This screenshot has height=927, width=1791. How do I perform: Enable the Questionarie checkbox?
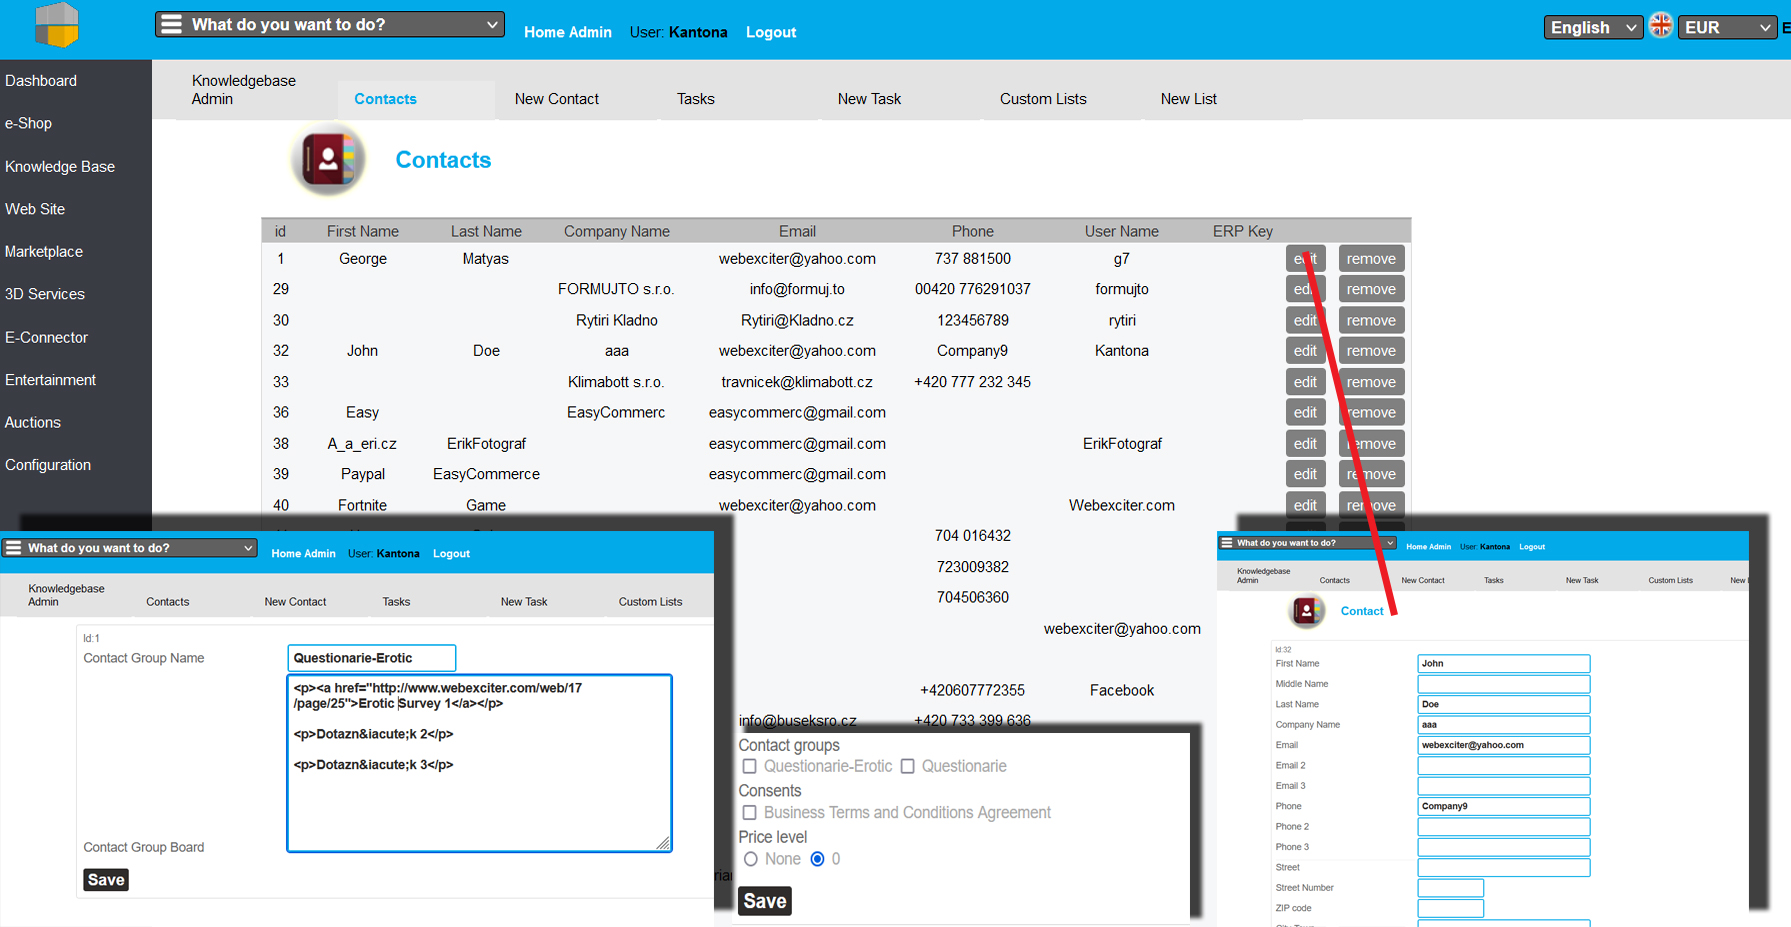pos(907,766)
